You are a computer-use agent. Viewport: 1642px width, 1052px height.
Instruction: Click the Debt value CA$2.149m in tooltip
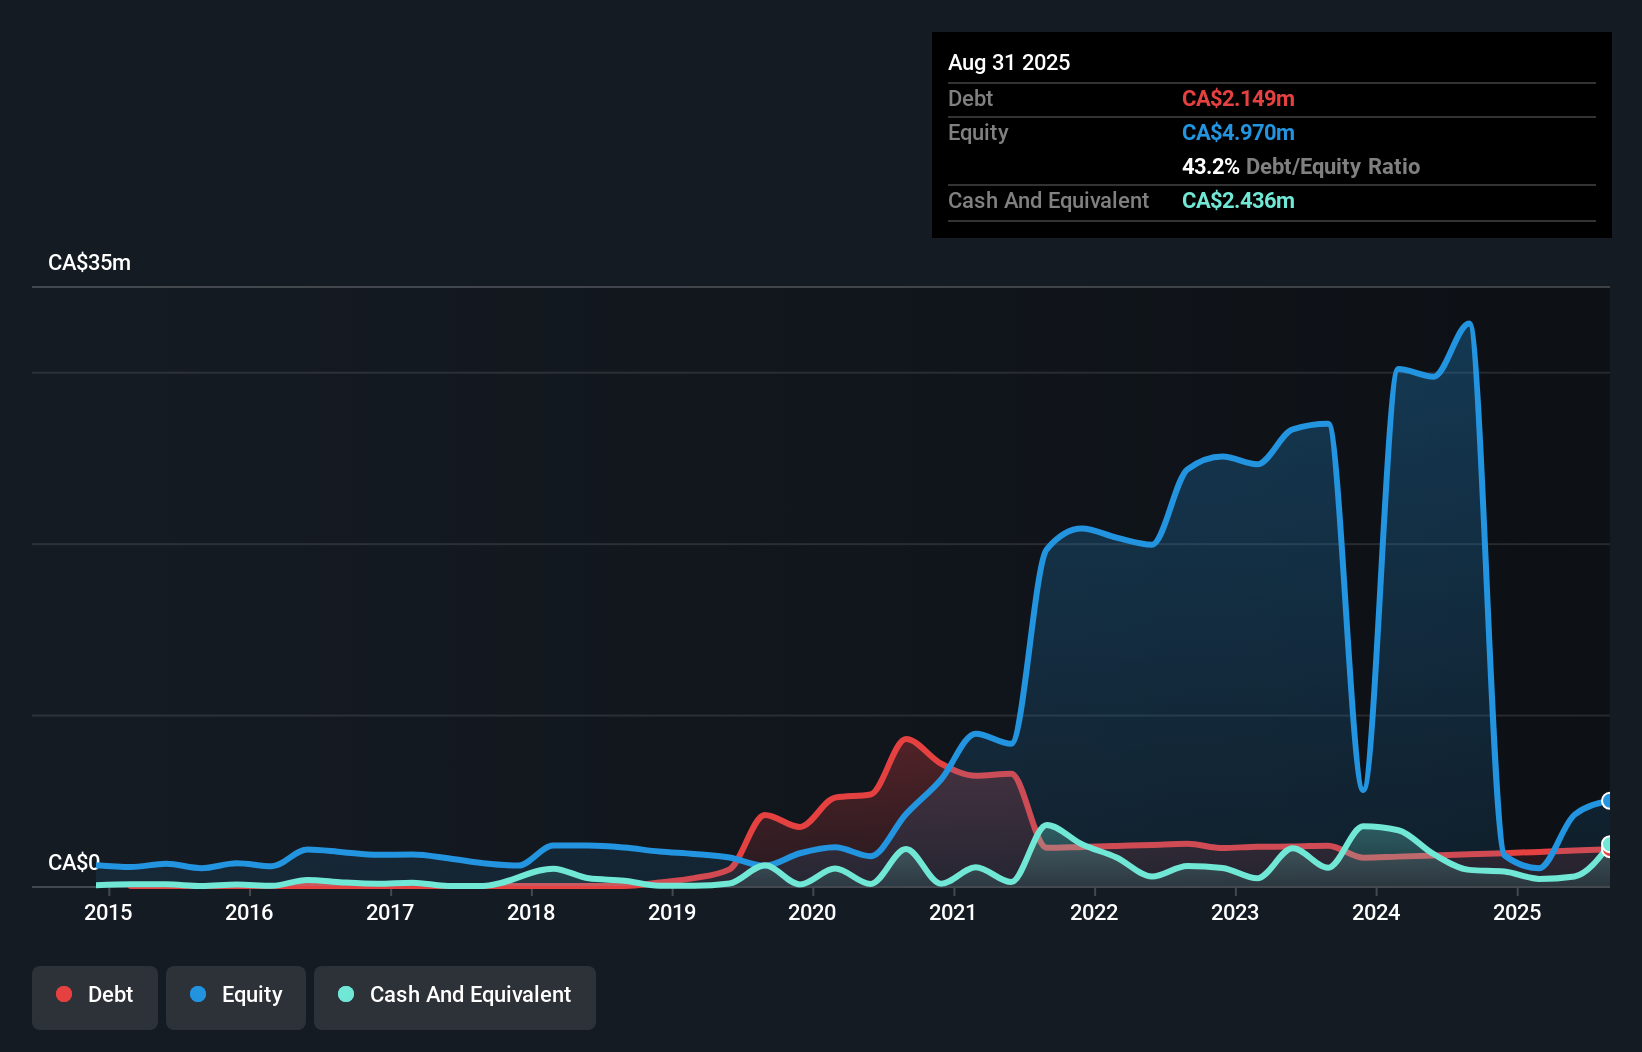pos(1238,99)
